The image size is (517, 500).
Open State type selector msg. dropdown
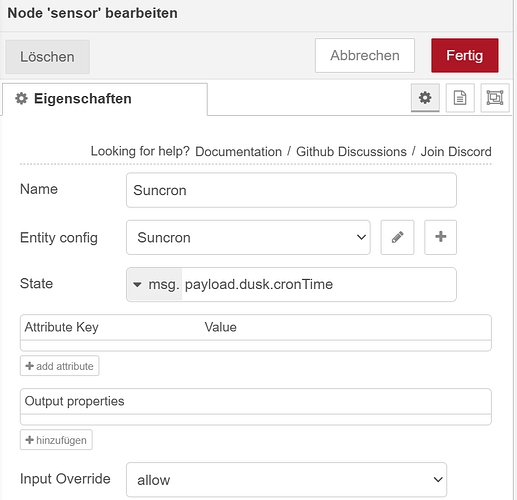[x=155, y=285]
